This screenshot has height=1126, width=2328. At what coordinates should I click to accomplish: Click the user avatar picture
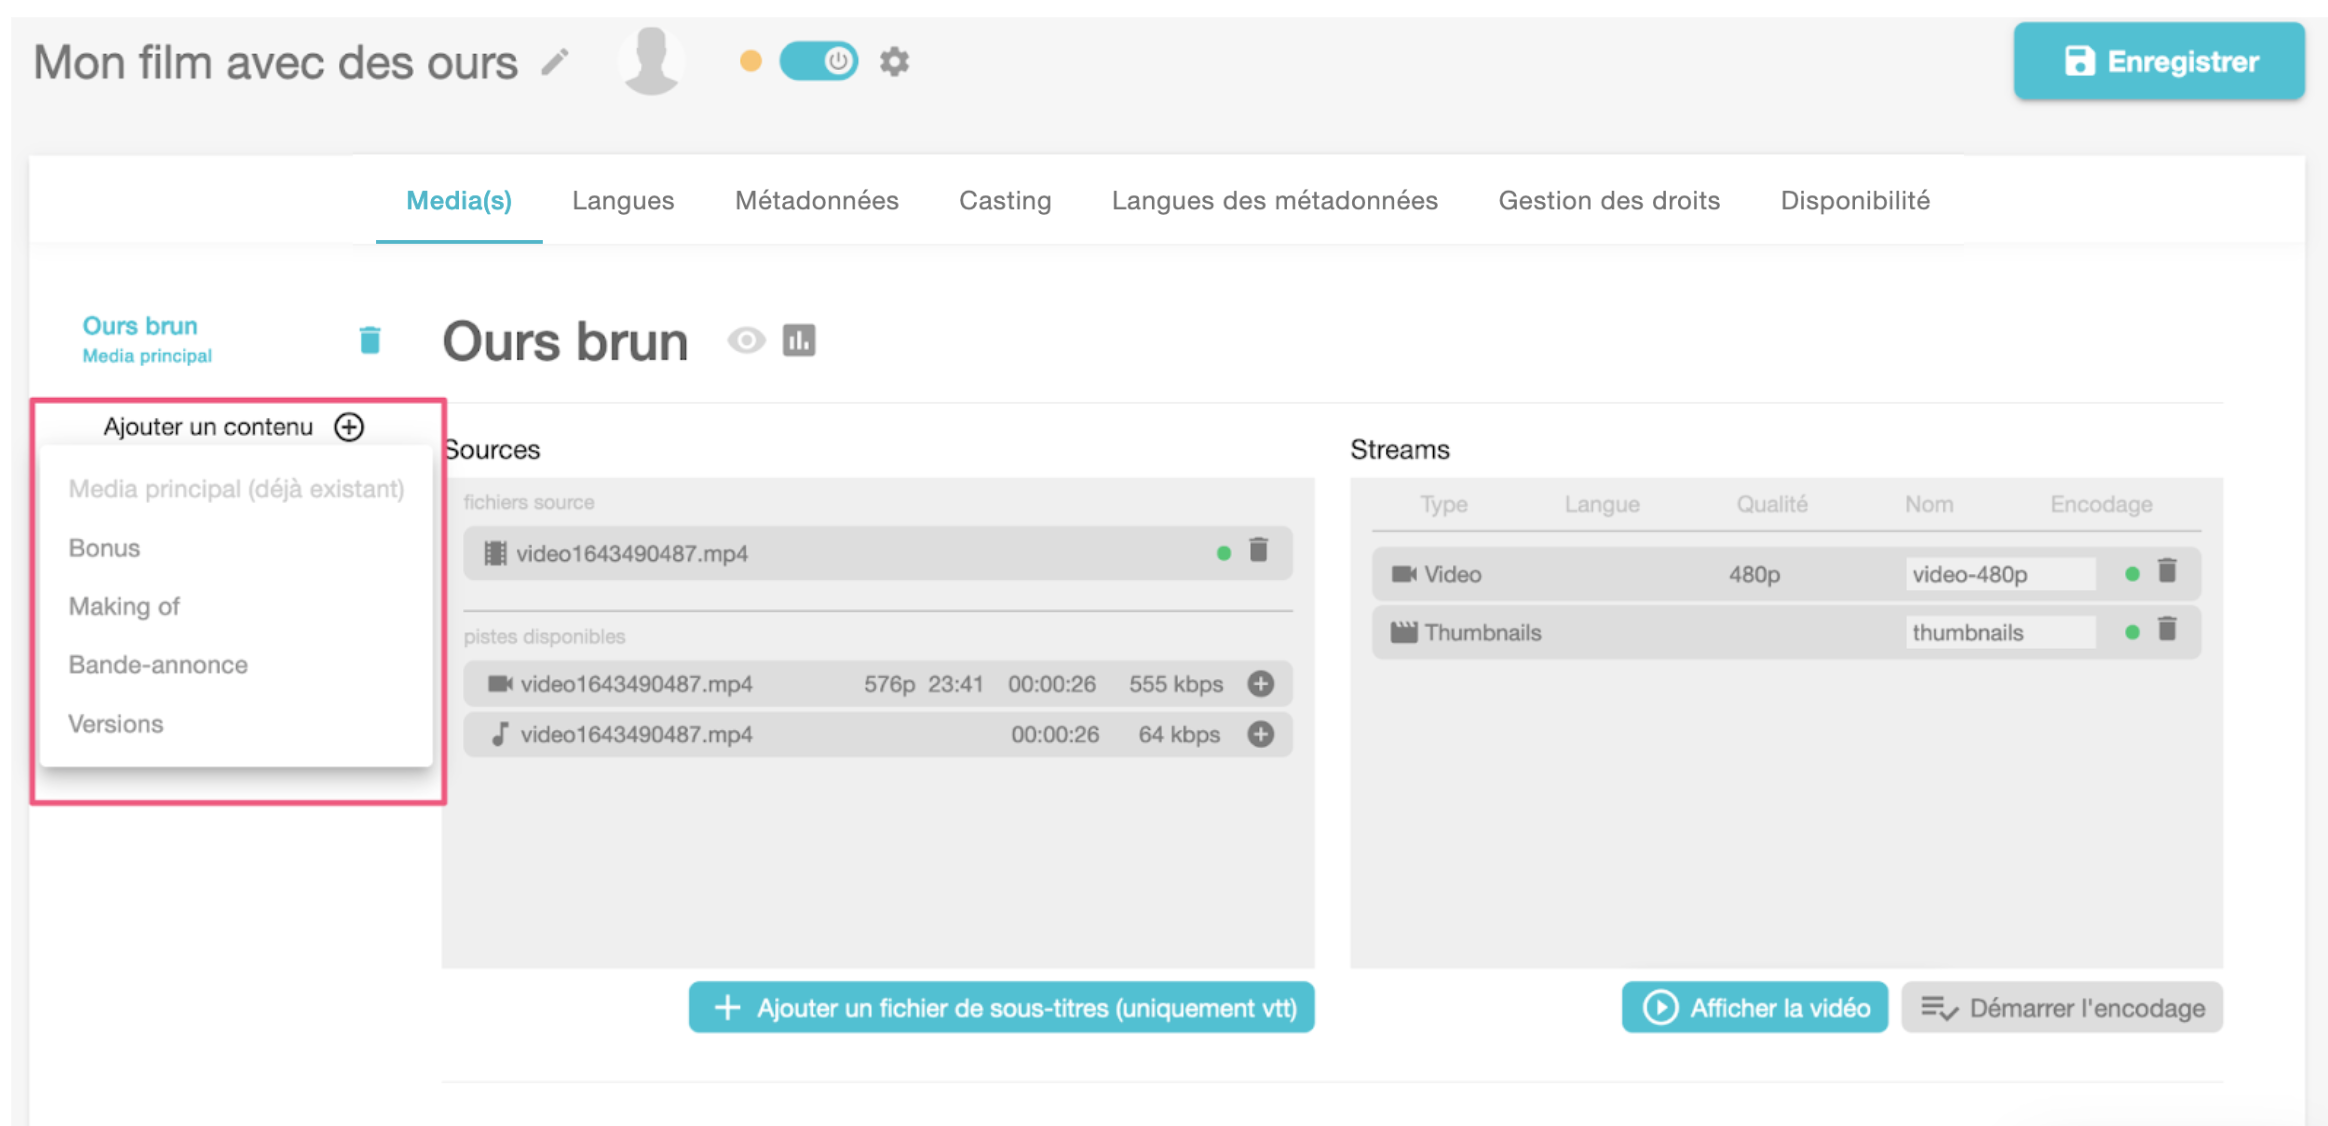[652, 62]
